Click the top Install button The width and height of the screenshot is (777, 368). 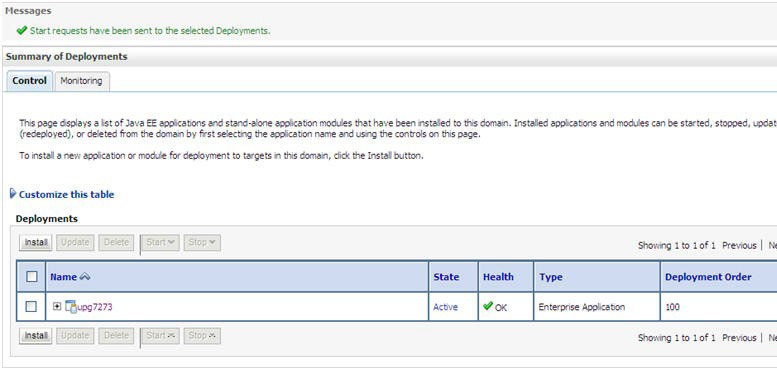(36, 243)
